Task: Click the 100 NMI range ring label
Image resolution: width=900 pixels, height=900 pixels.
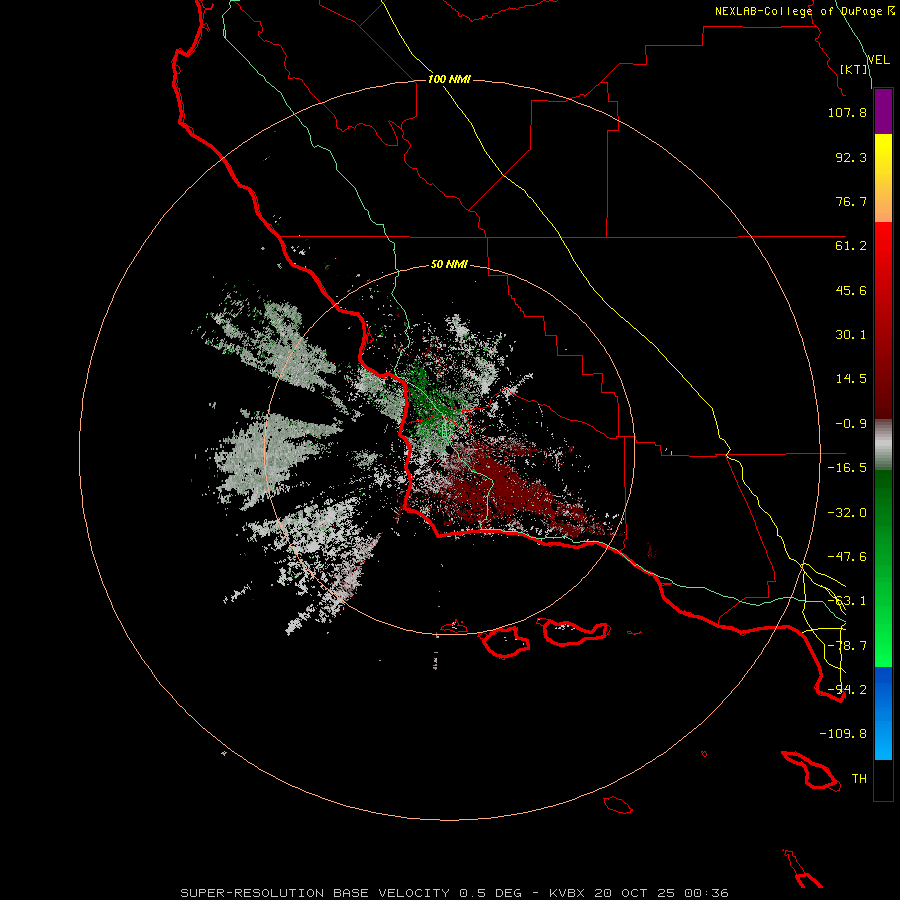Action: [449, 79]
